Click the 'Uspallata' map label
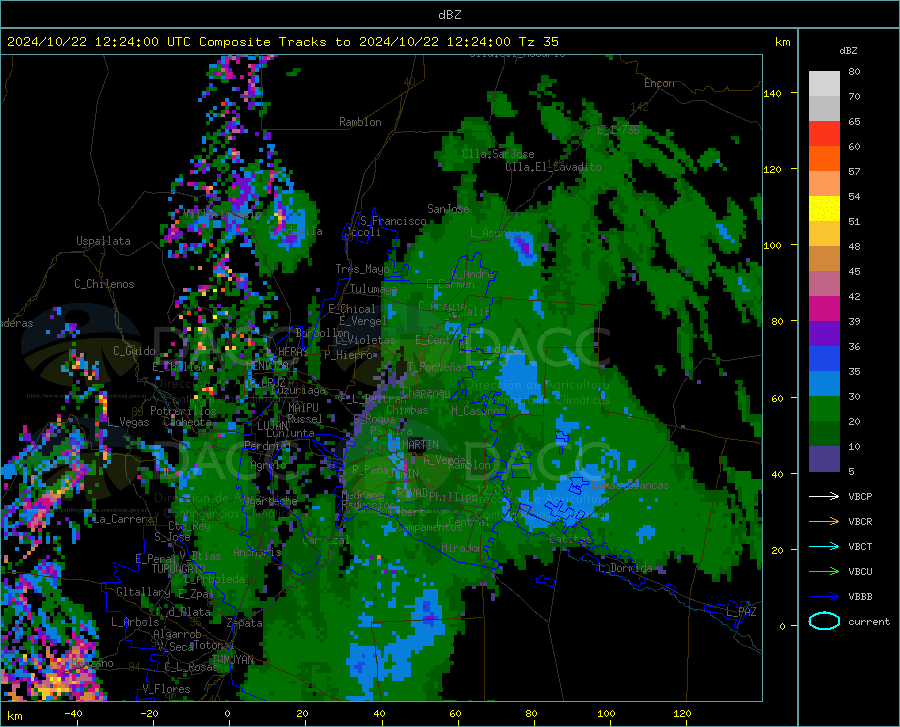The image size is (900, 727). [x=103, y=241]
